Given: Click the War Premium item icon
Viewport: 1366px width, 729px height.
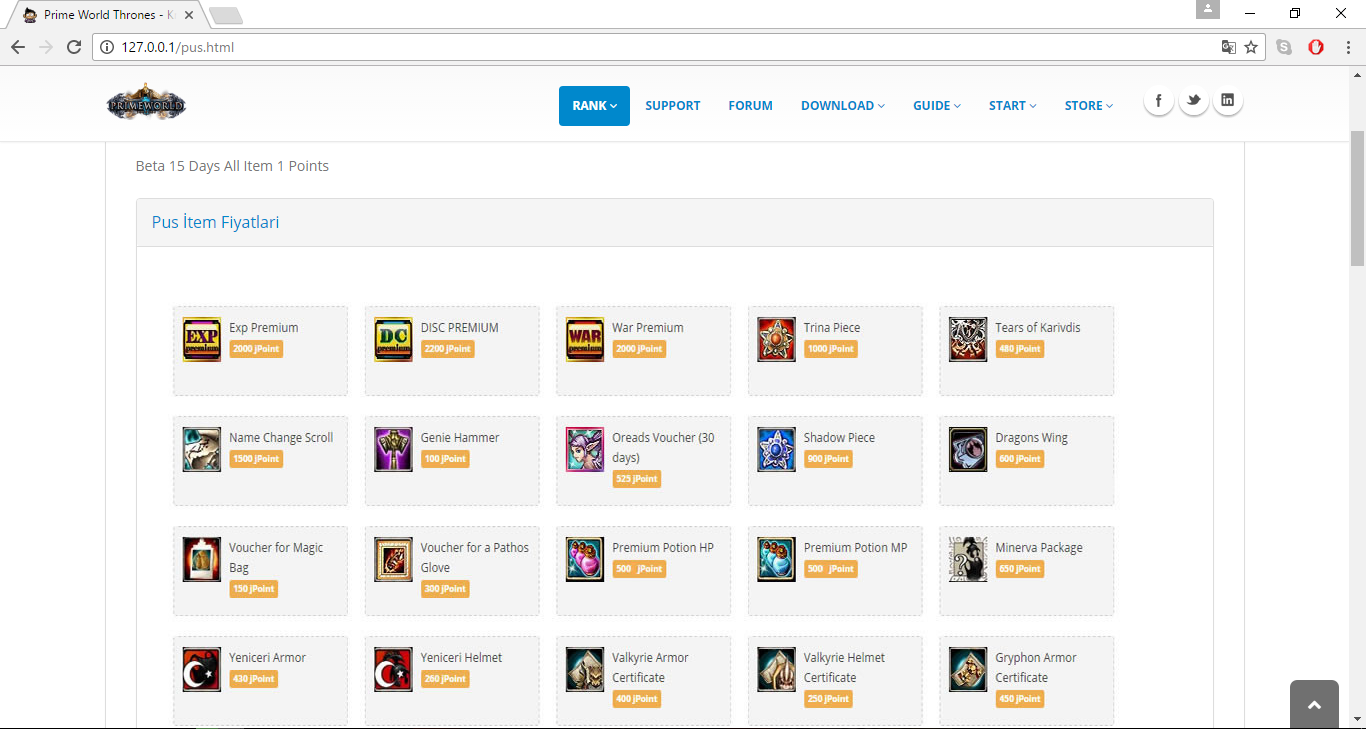Looking at the screenshot, I should click(585, 339).
